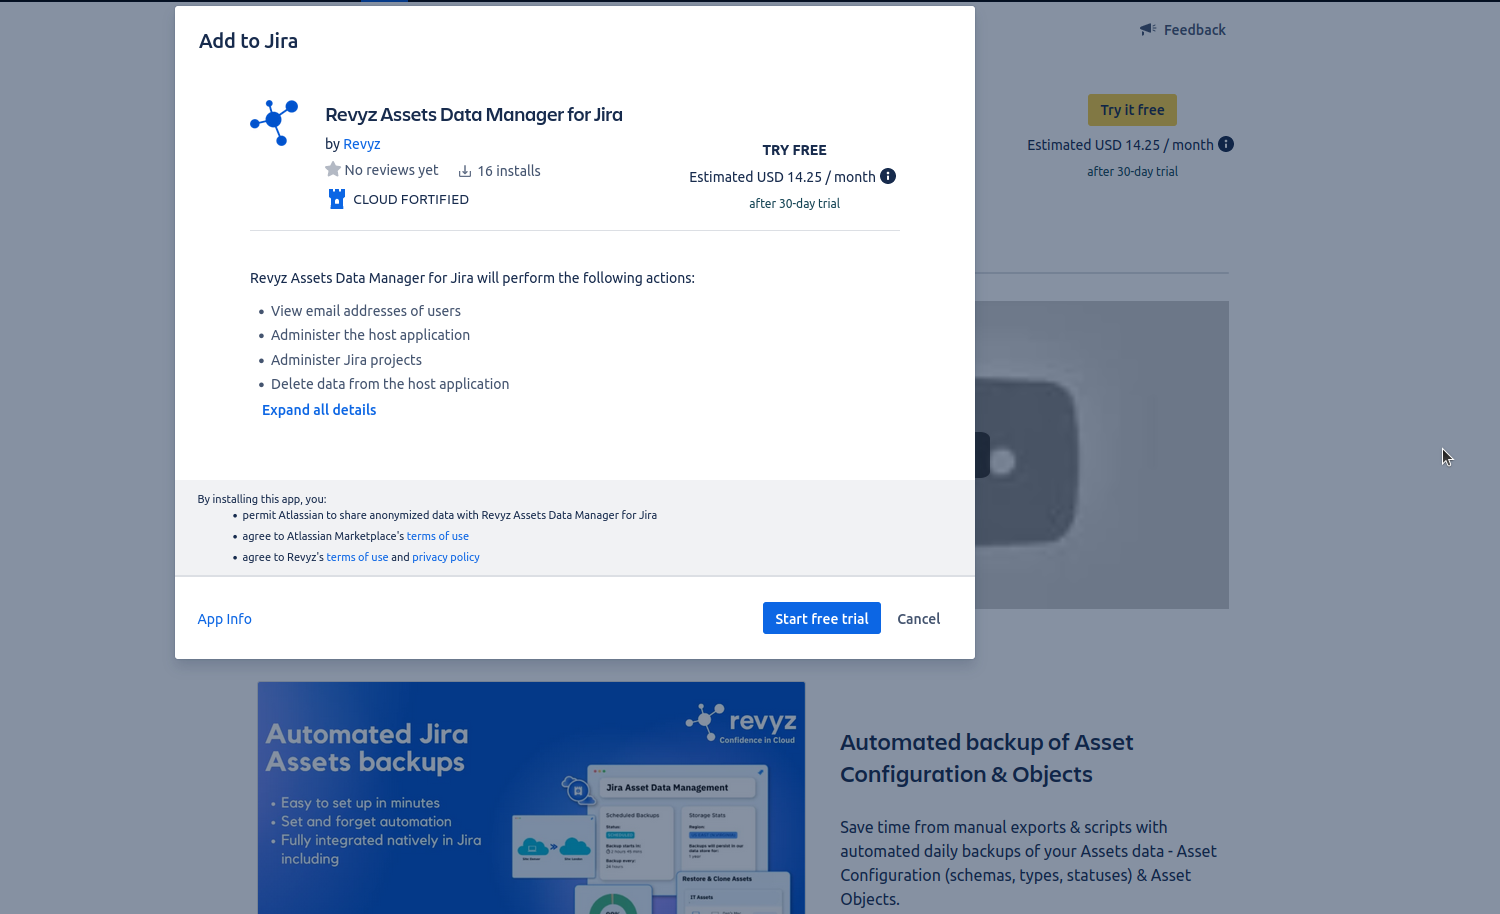Click the Try it free button
The width and height of the screenshot is (1500, 914).
pos(1132,110)
